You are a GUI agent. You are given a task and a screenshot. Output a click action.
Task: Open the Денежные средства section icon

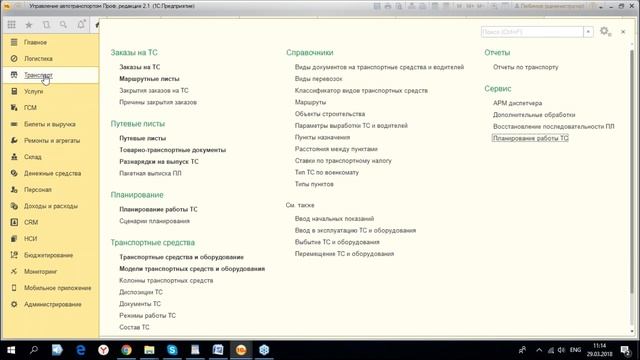pyautogui.click(x=14, y=173)
